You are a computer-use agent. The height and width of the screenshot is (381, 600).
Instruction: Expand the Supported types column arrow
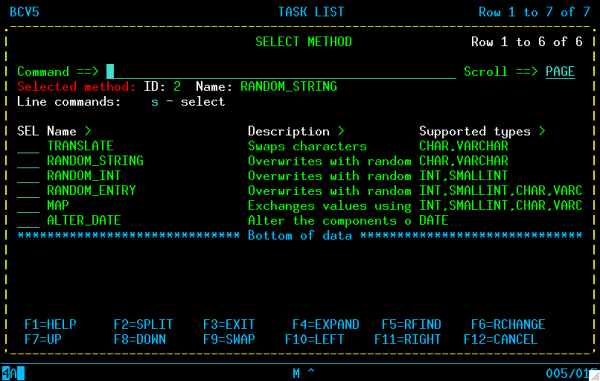[x=542, y=131]
